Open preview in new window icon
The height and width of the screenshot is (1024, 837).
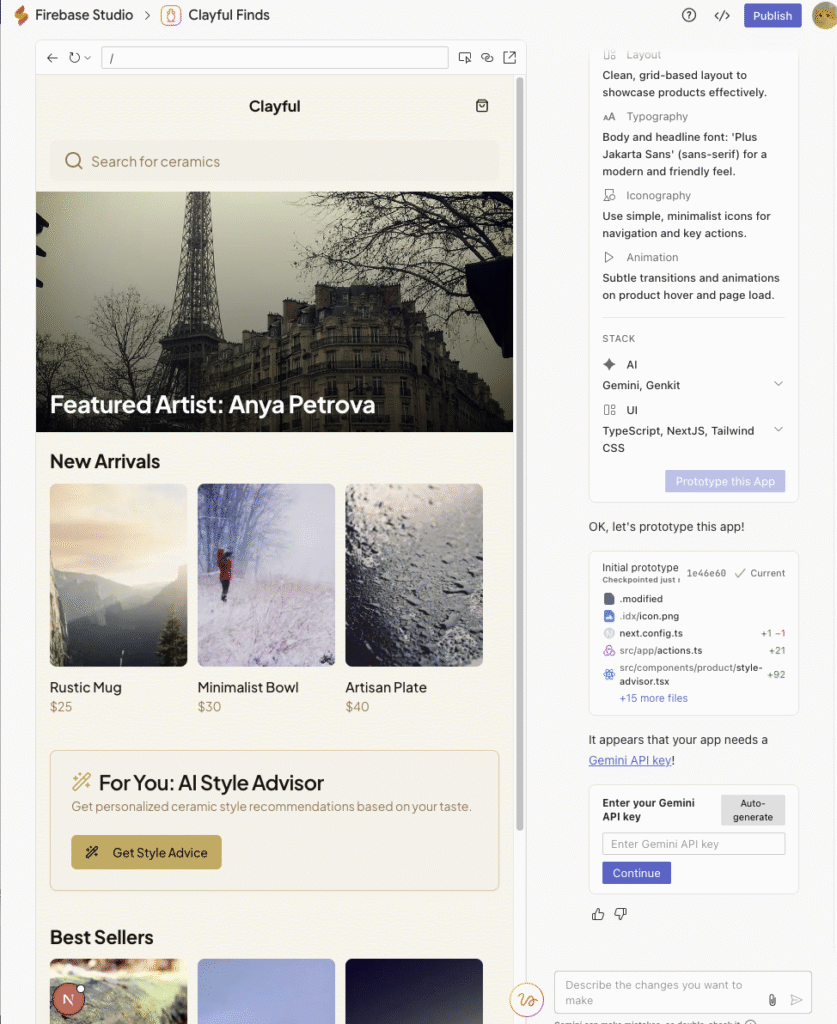(x=510, y=57)
